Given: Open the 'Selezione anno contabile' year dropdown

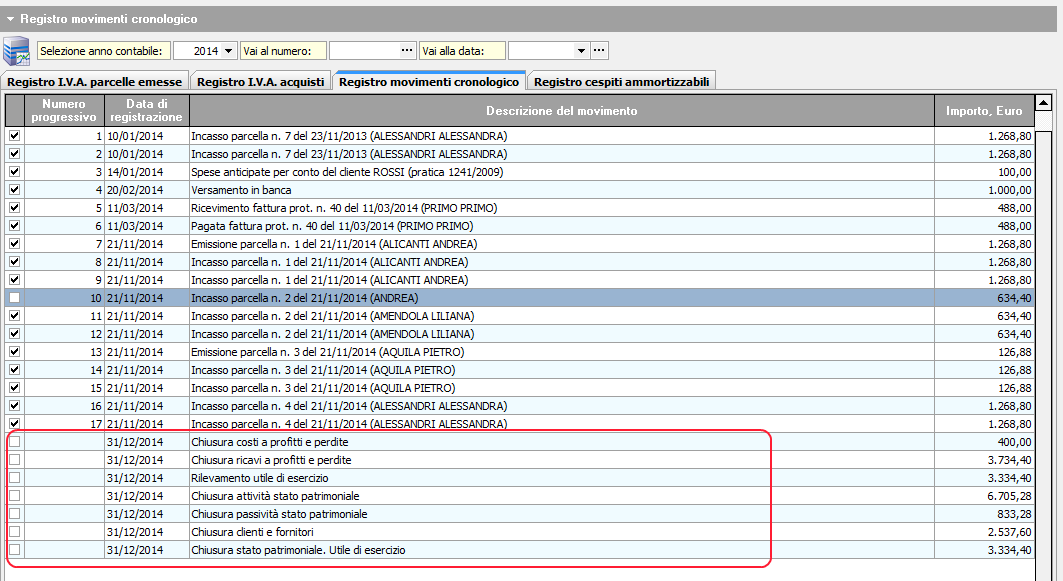Looking at the screenshot, I should (x=229, y=51).
